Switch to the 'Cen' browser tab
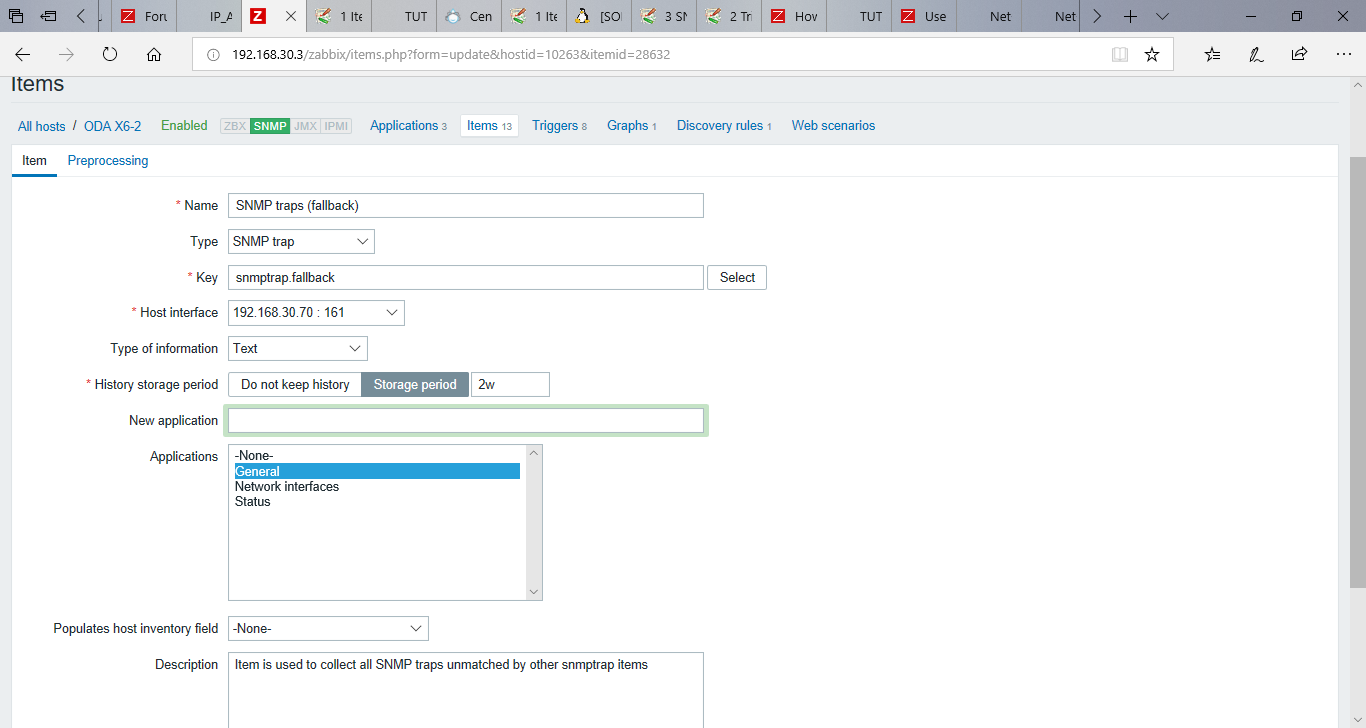 pyautogui.click(x=470, y=17)
